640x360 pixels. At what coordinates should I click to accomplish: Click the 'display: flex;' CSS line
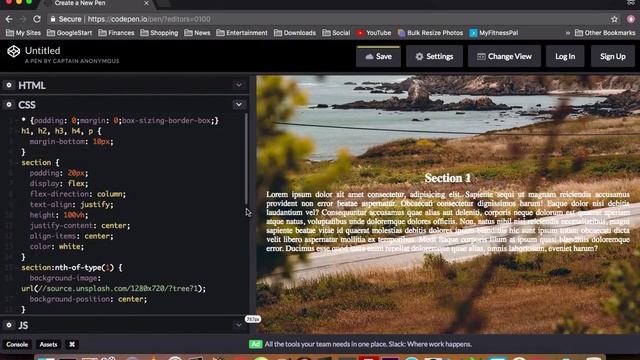59,183
